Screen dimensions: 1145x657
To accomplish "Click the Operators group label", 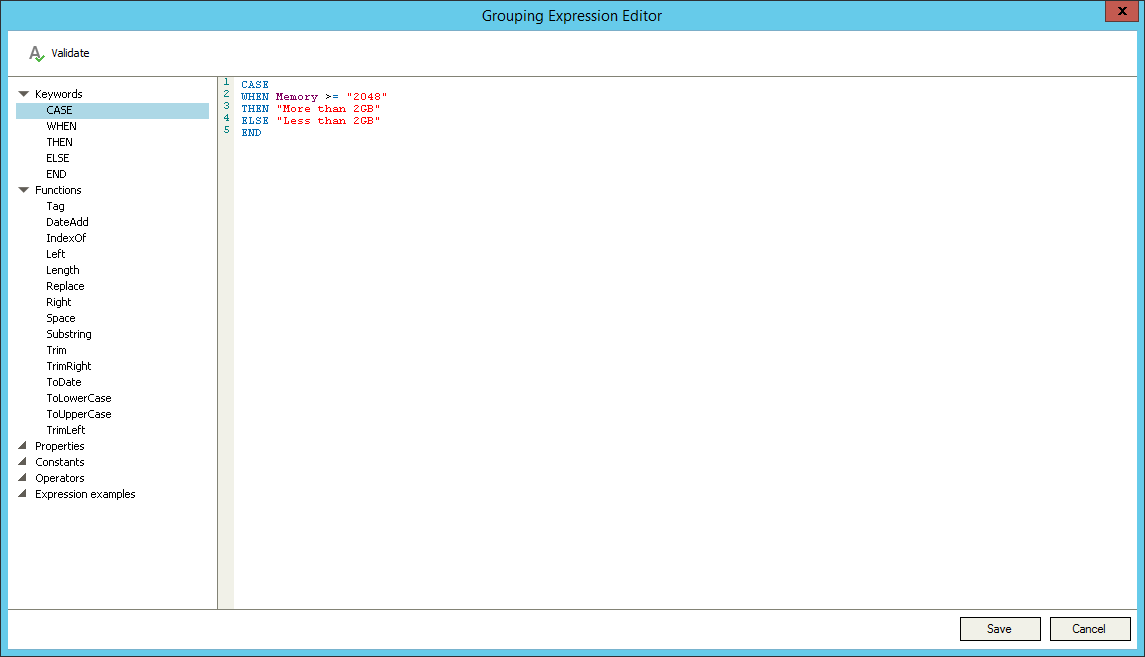I will (60, 478).
